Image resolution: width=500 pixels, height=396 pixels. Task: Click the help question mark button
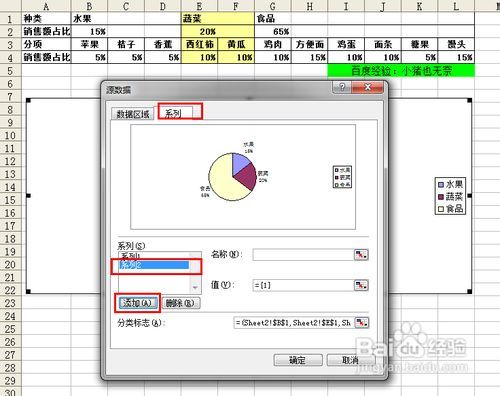click(x=342, y=87)
